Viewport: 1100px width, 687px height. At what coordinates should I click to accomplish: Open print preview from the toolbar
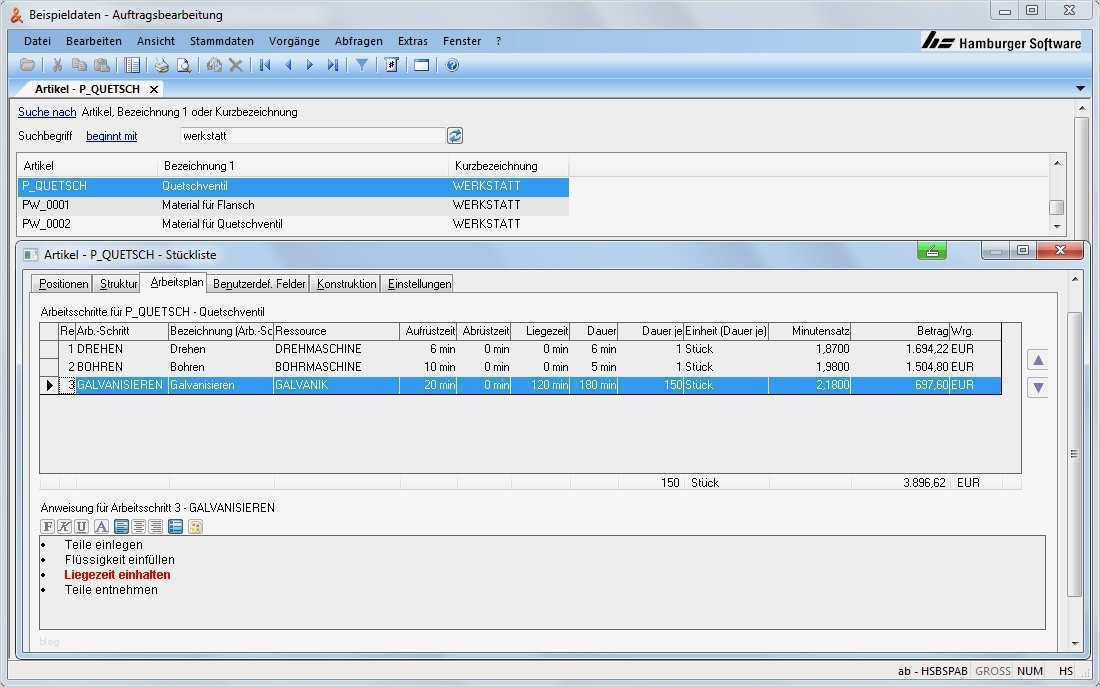pos(183,65)
